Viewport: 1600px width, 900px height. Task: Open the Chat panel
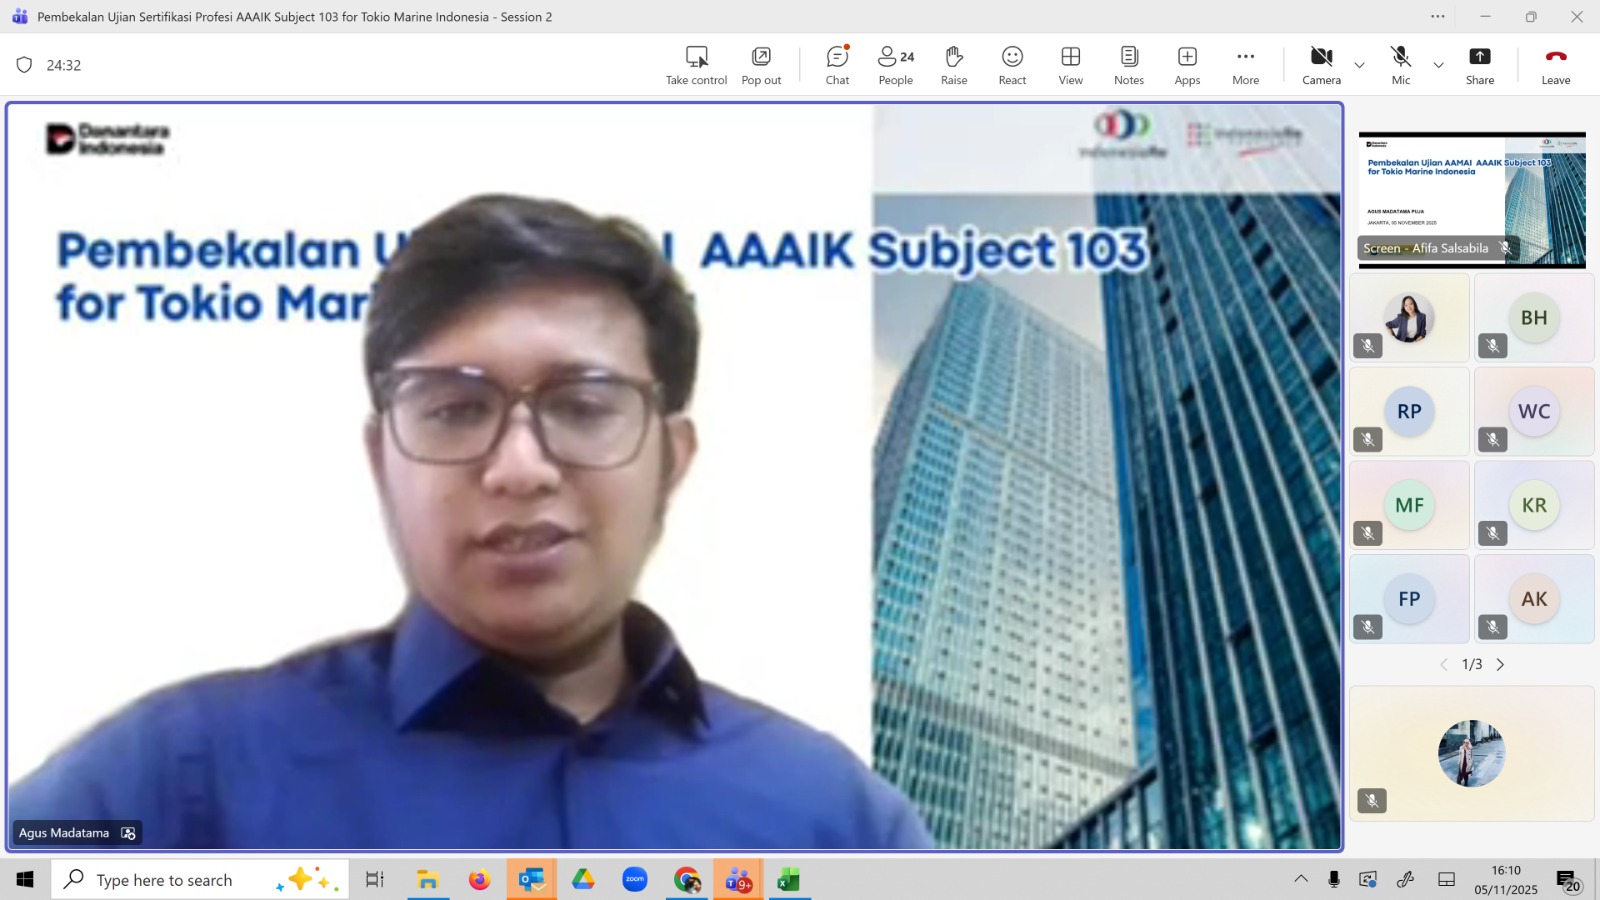tap(837, 65)
